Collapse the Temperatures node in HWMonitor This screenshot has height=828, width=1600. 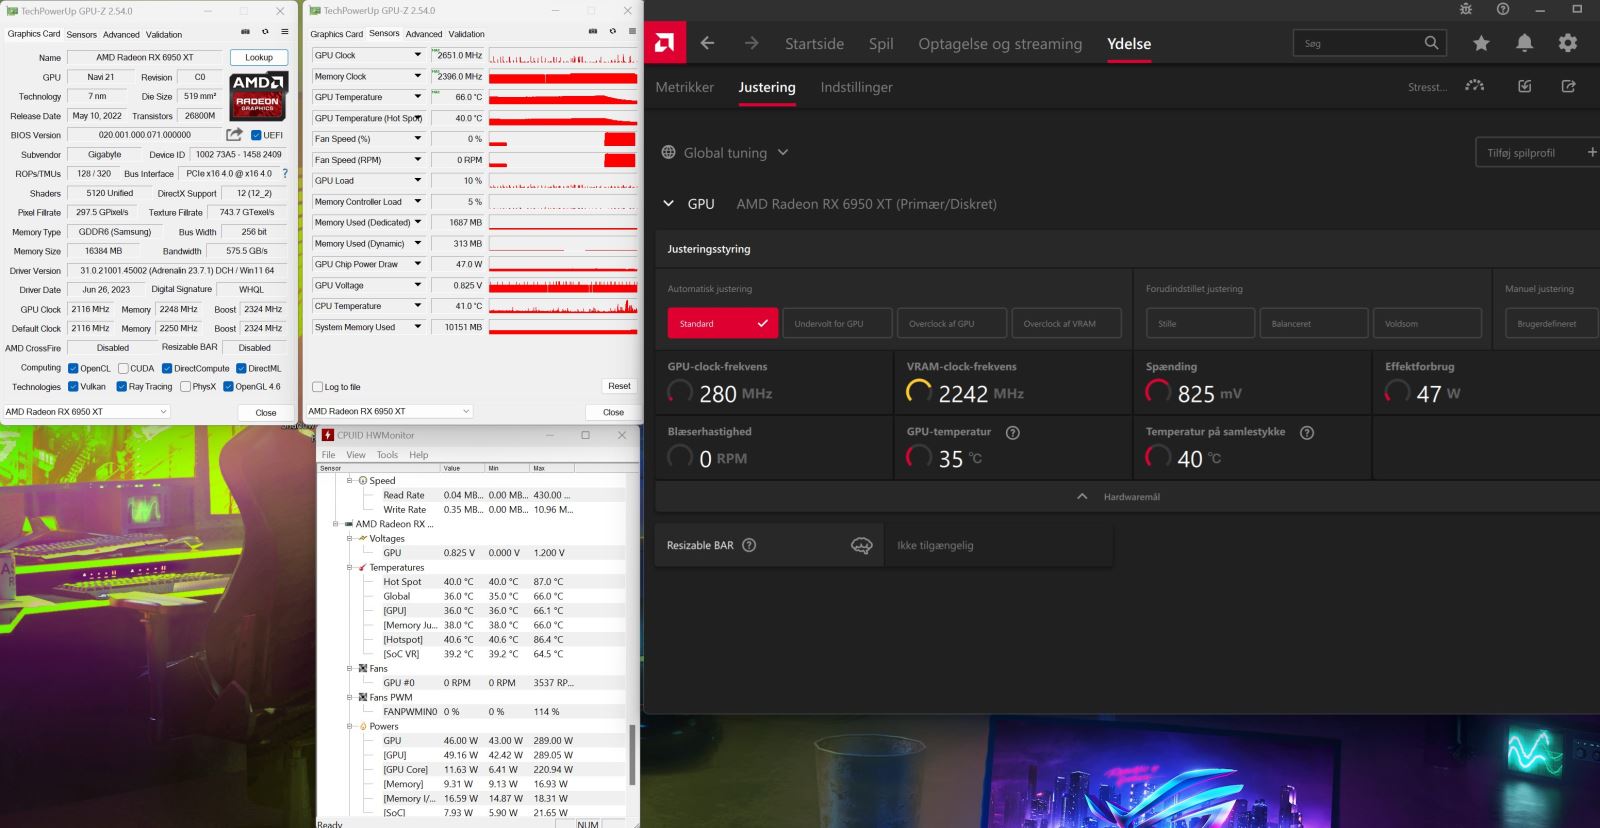click(x=351, y=567)
